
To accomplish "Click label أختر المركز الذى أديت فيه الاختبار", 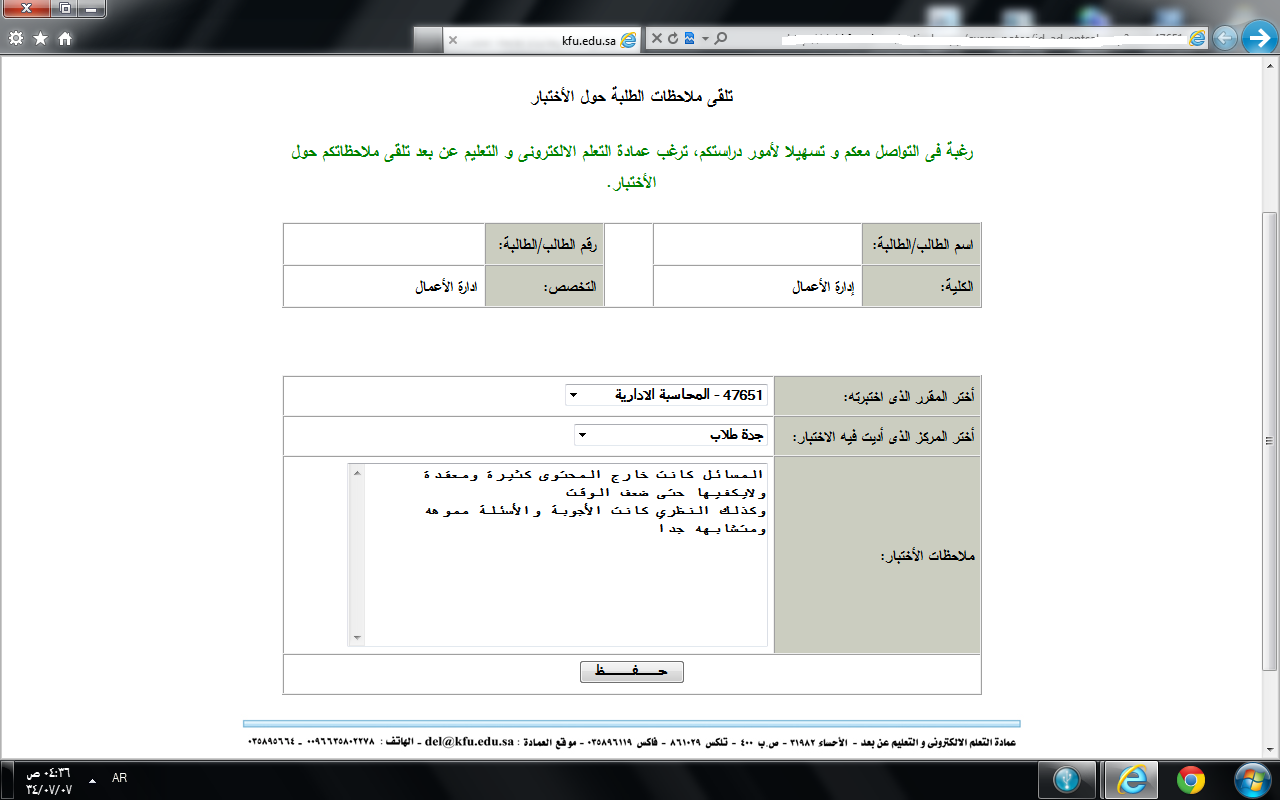I will pos(884,437).
